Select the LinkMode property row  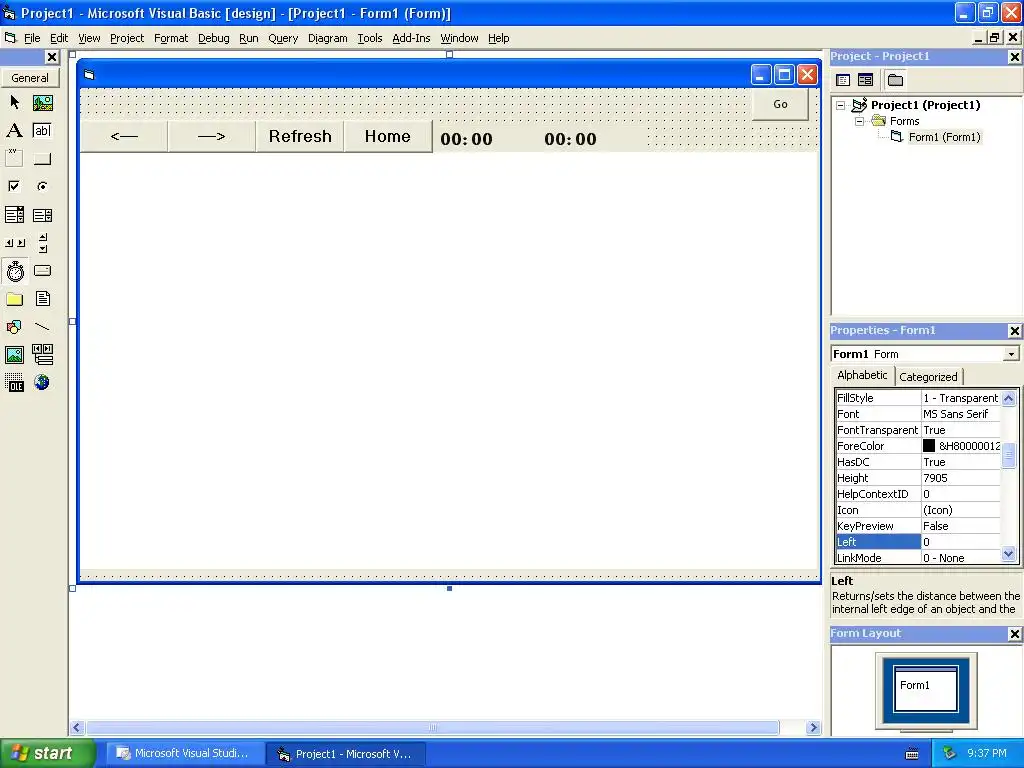tap(918, 558)
